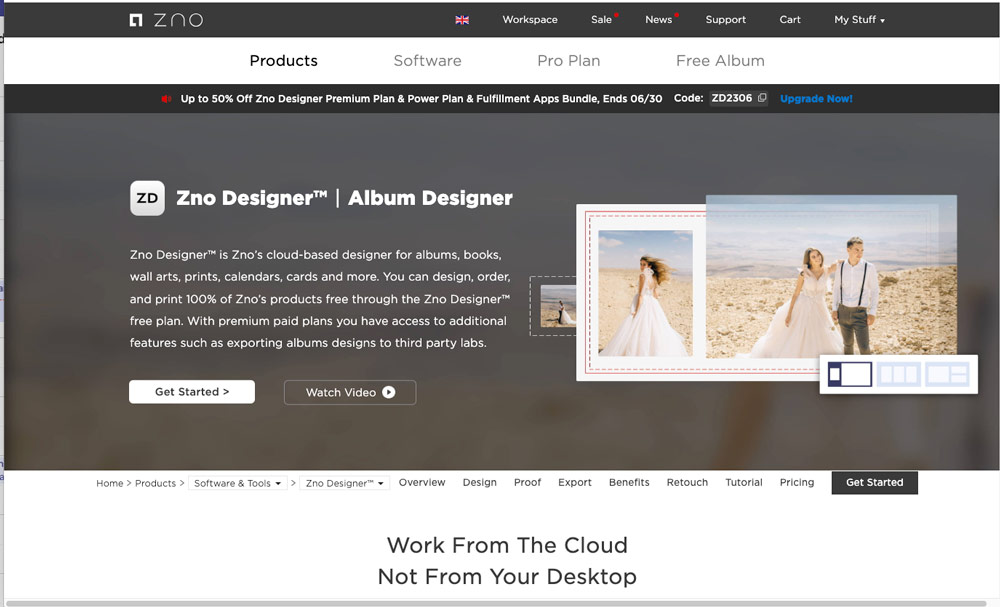Click the 'Zno Designer™ | Album Designer' title
Image resolution: width=1000 pixels, height=607 pixels.
(x=344, y=198)
